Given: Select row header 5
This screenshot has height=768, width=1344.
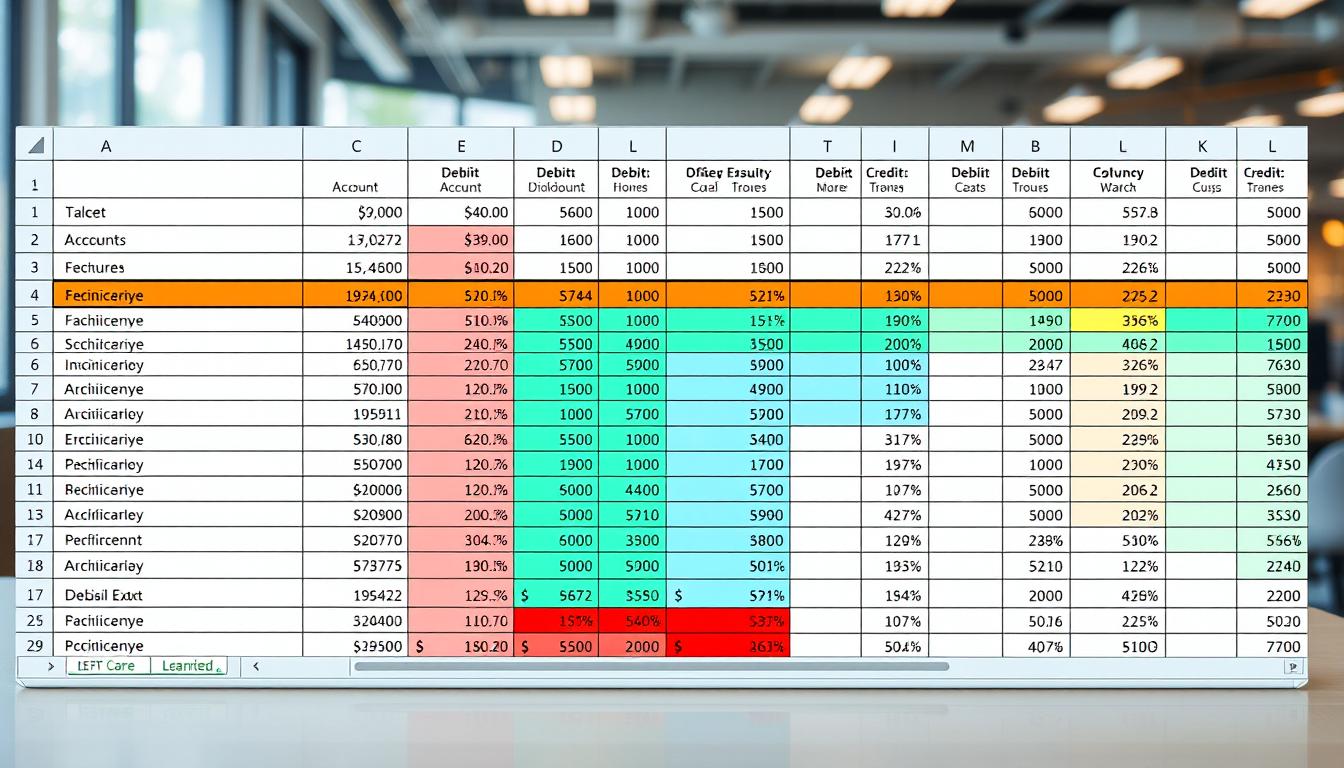Looking at the screenshot, I should click(35, 321).
